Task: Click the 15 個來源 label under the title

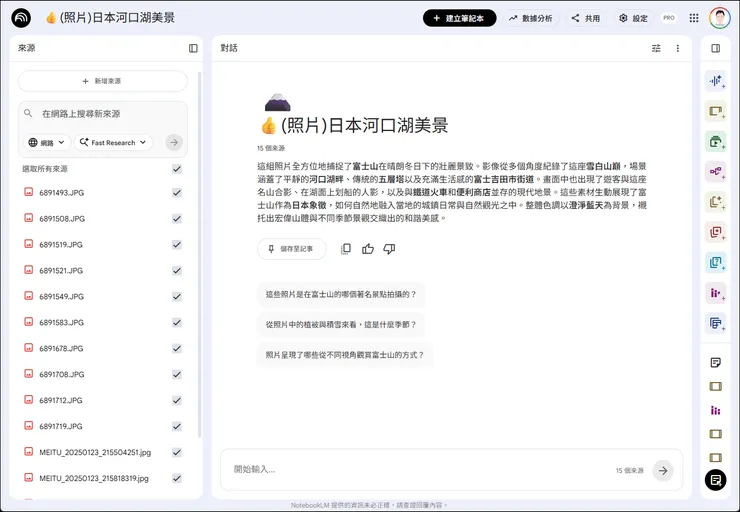Action: click(271, 148)
